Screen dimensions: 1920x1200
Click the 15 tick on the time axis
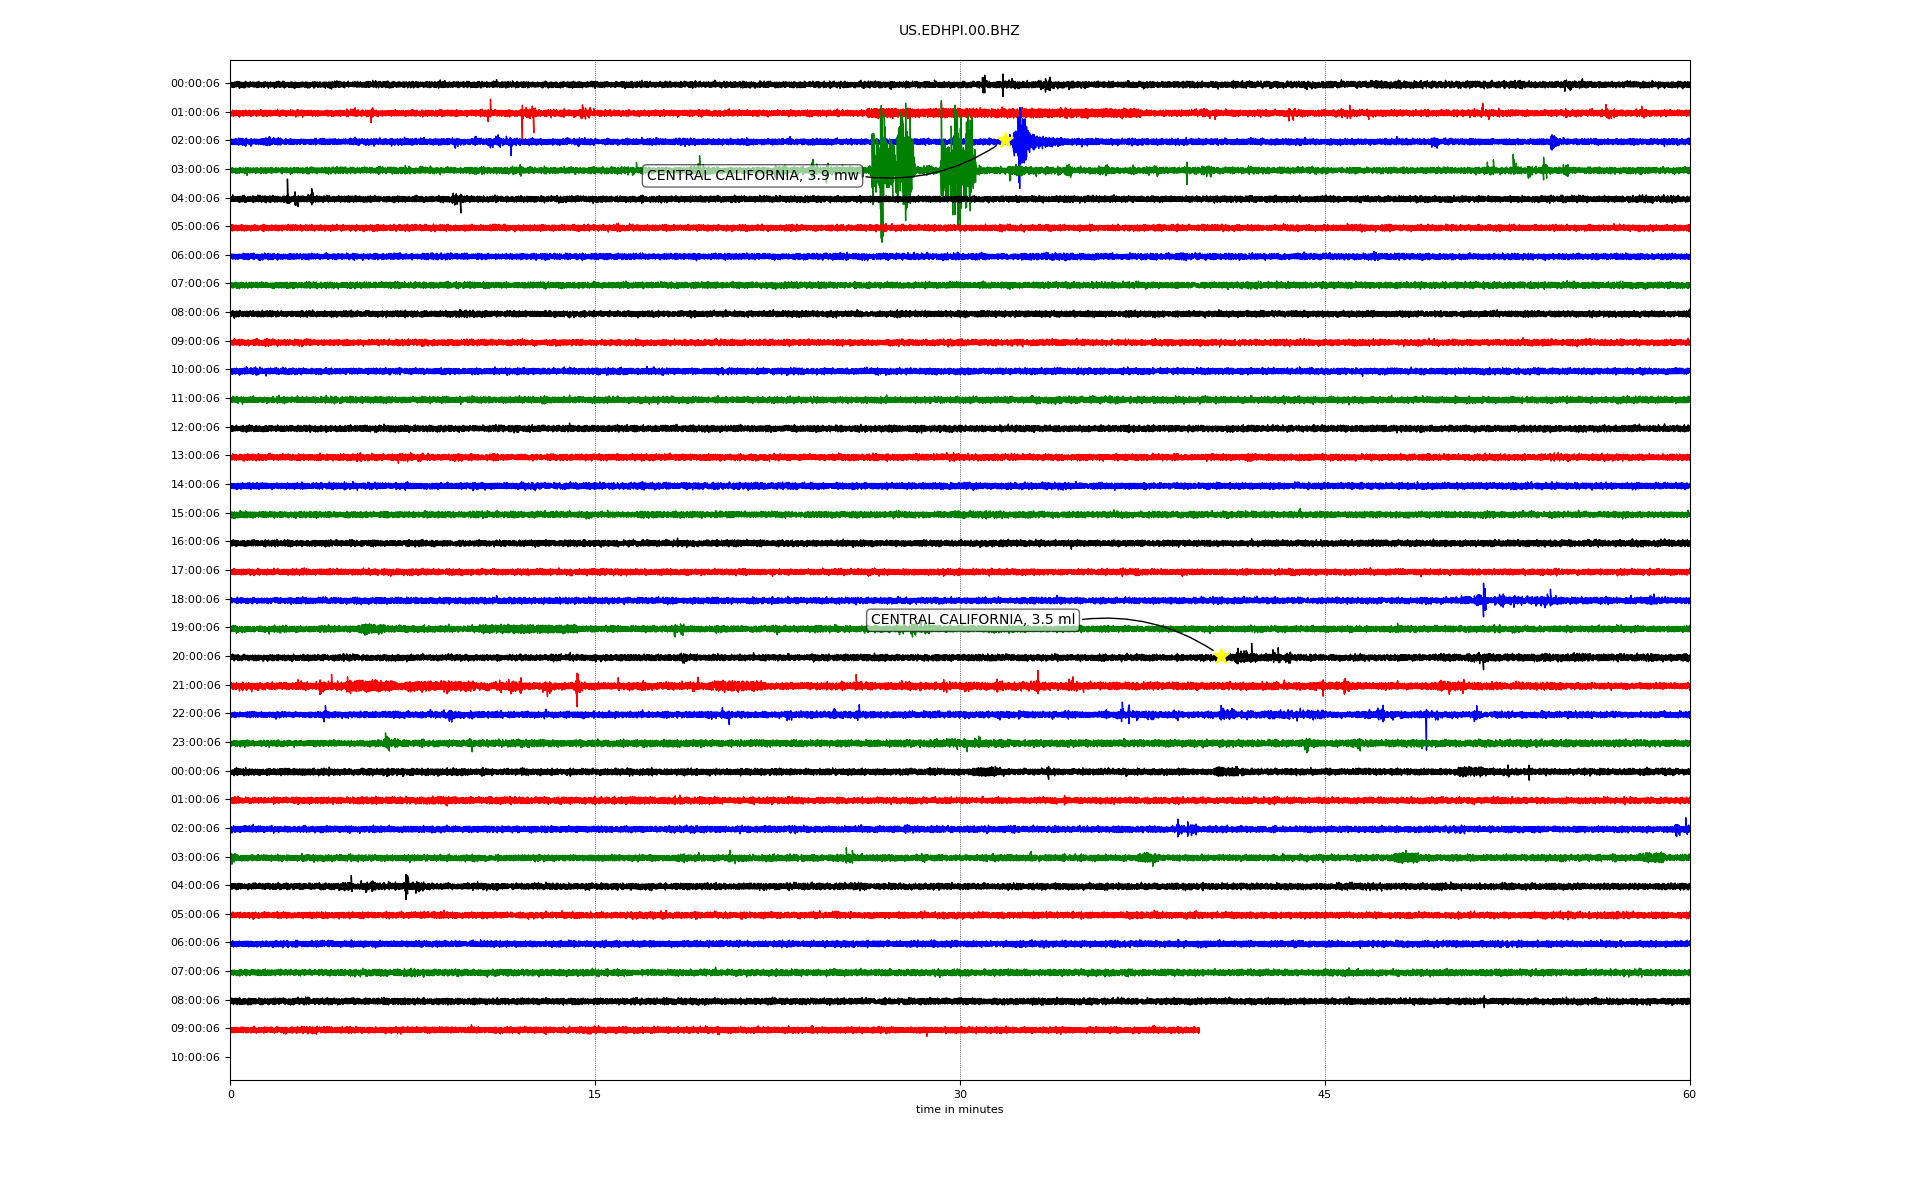click(595, 1094)
